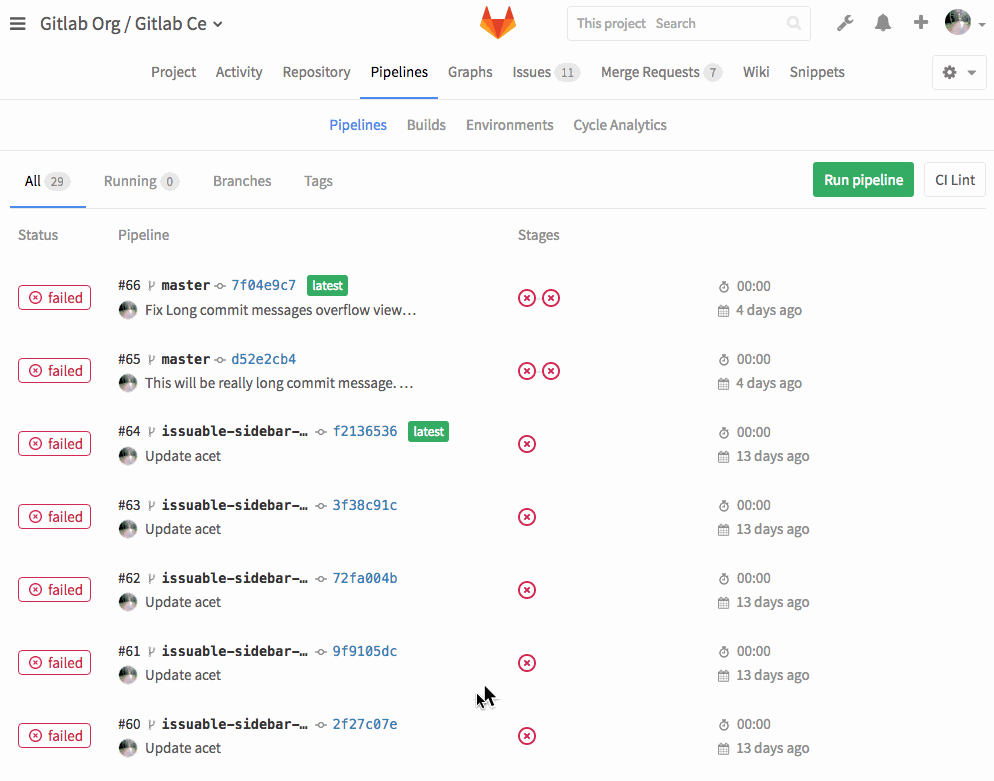994x781 pixels.
Task: Switch to the Builds section
Action: 426,124
